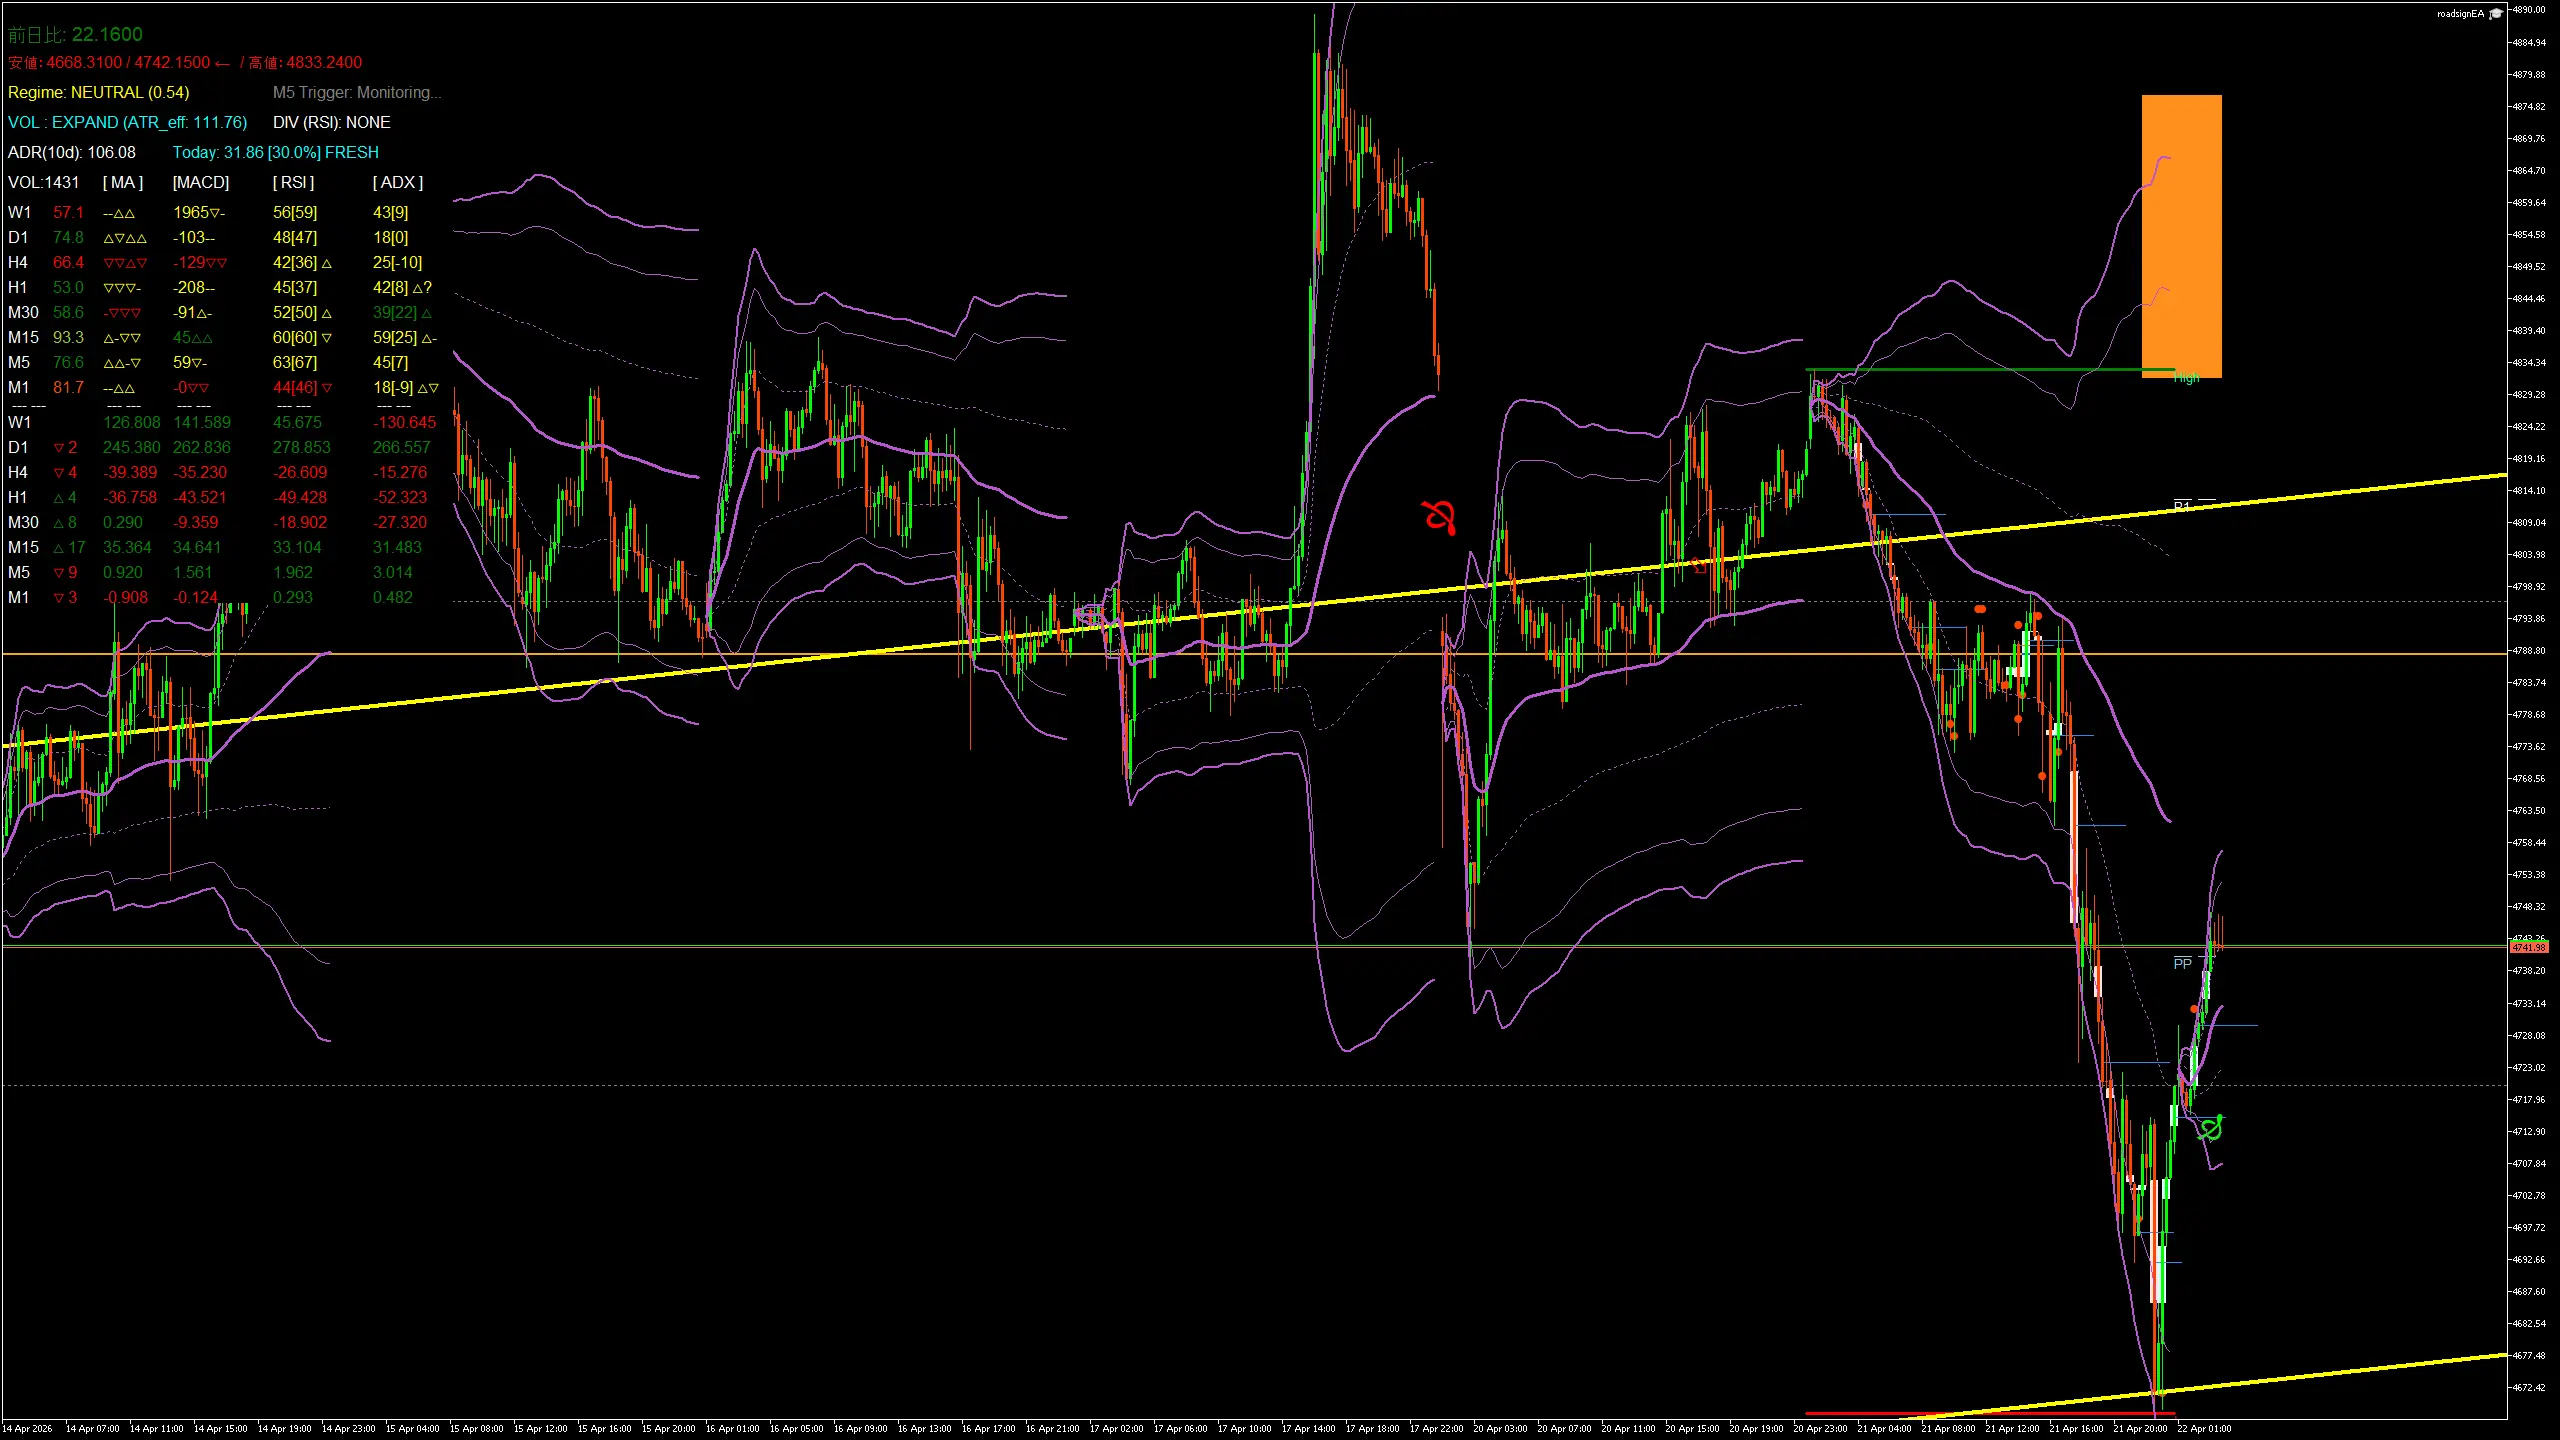This screenshot has width=2560, height=1440.
Task: Click the red down-triangle beside the M5 dashboard row
Action: click(61, 572)
